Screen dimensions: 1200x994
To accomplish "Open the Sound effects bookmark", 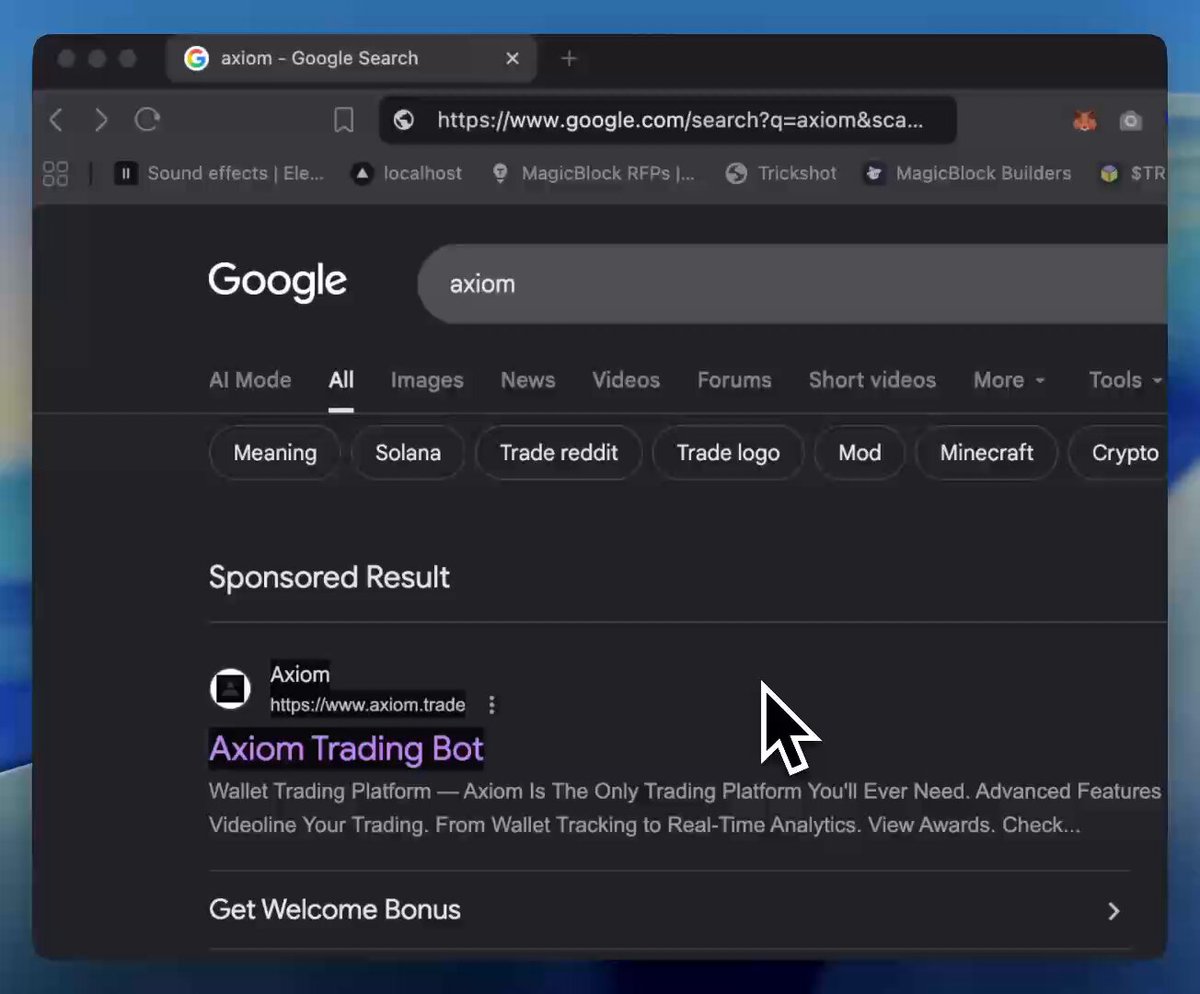I will coord(219,174).
